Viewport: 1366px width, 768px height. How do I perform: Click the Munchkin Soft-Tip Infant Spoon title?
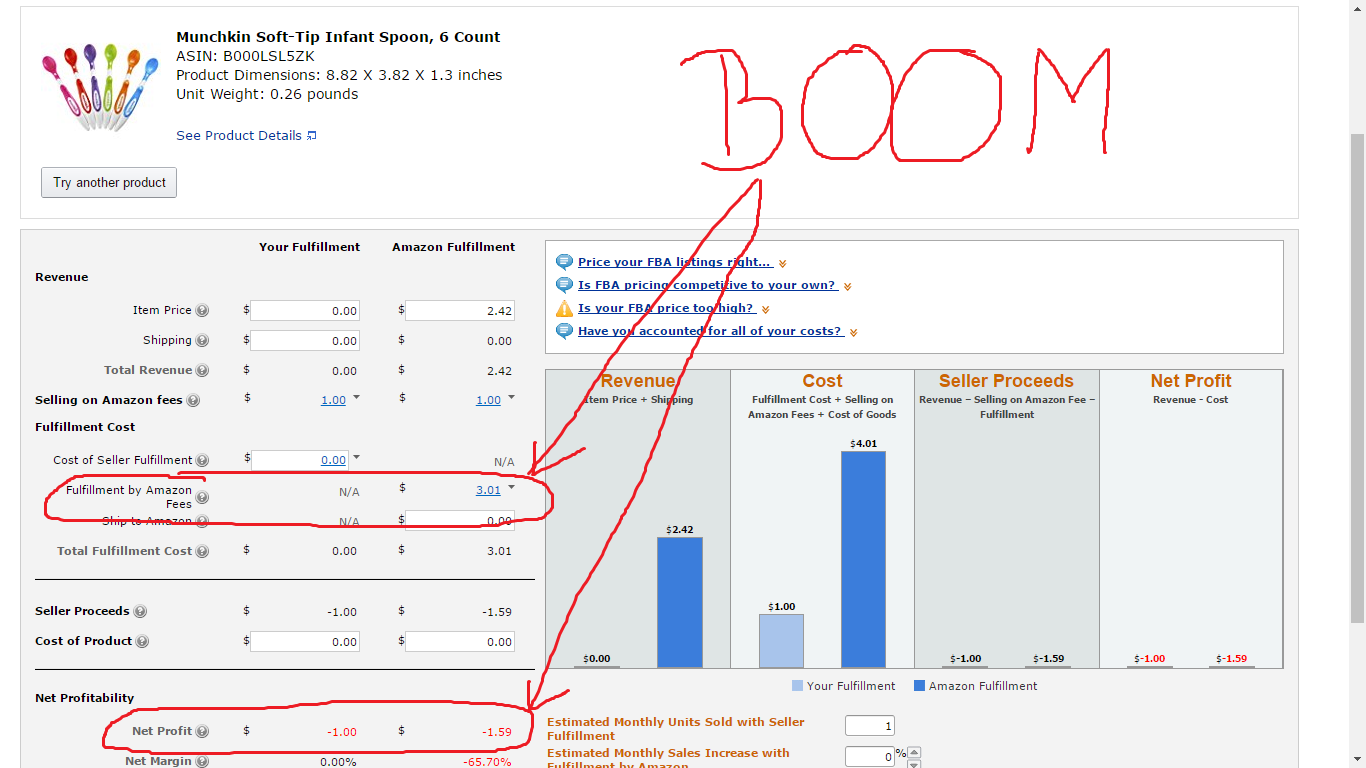pos(338,37)
